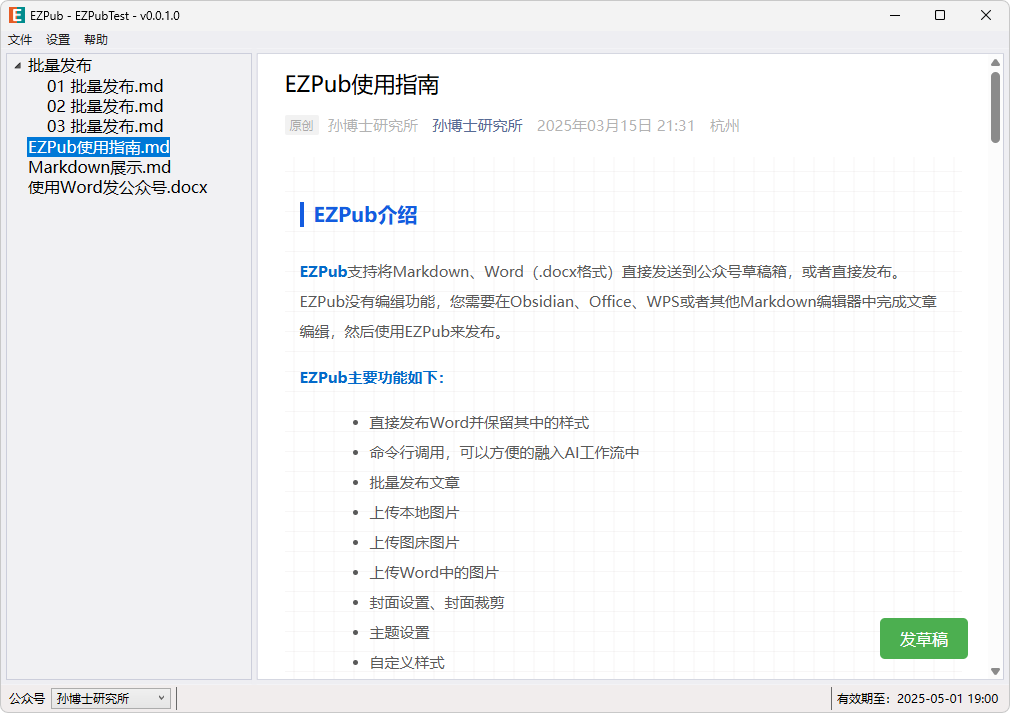
Task: Open 使用Word发公众号.docx file
Action: [118, 187]
